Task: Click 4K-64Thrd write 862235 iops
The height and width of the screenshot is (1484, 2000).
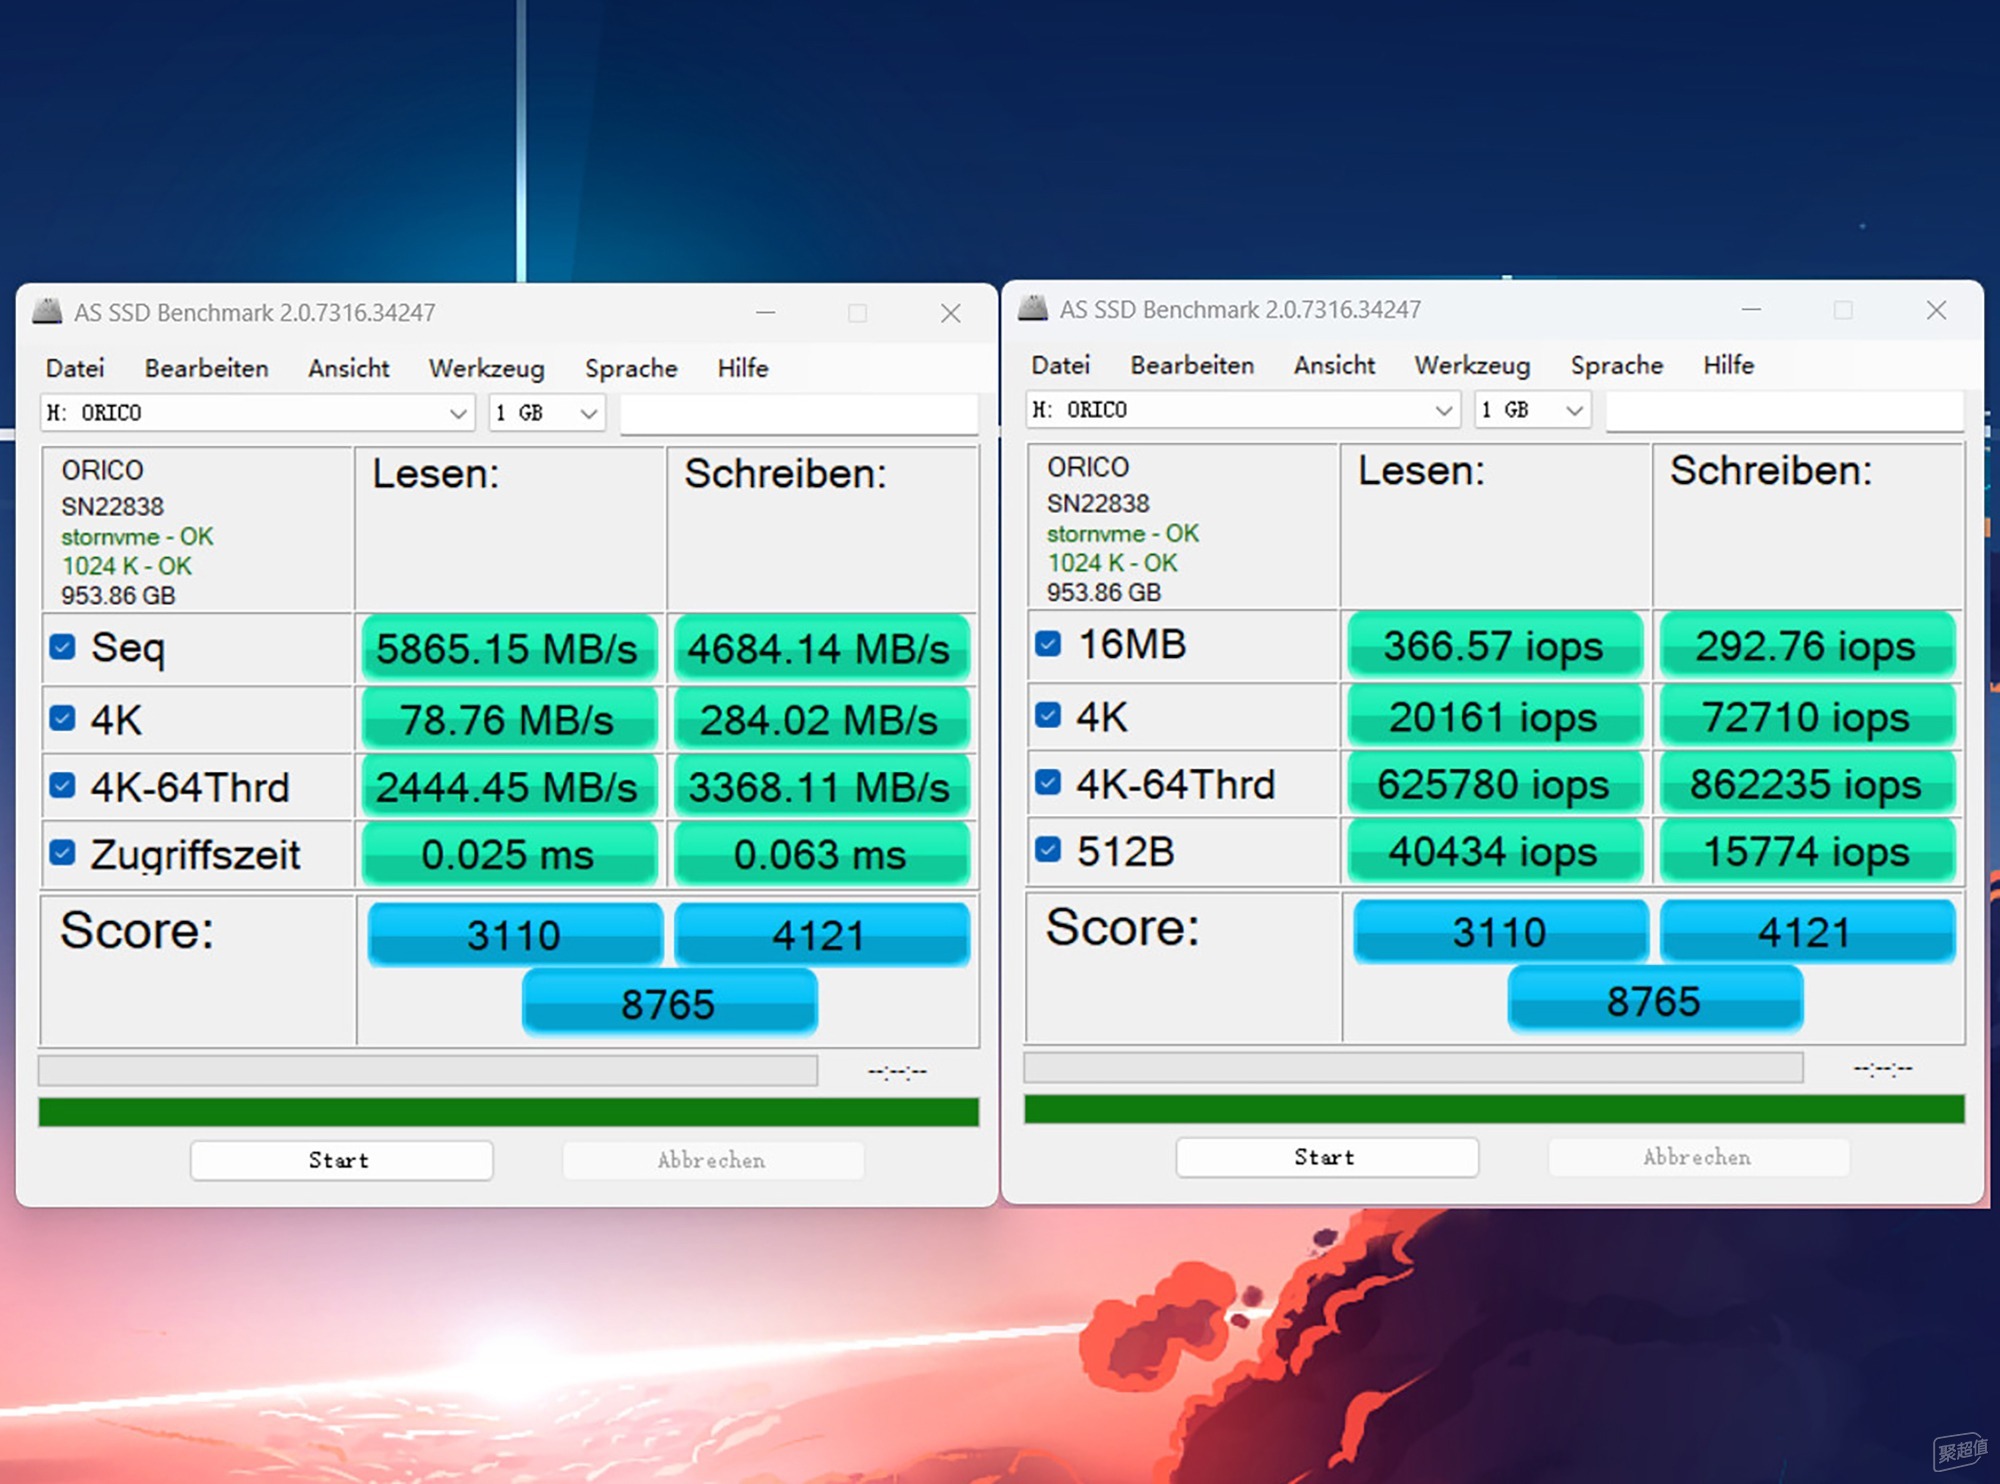Action: 1806,784
